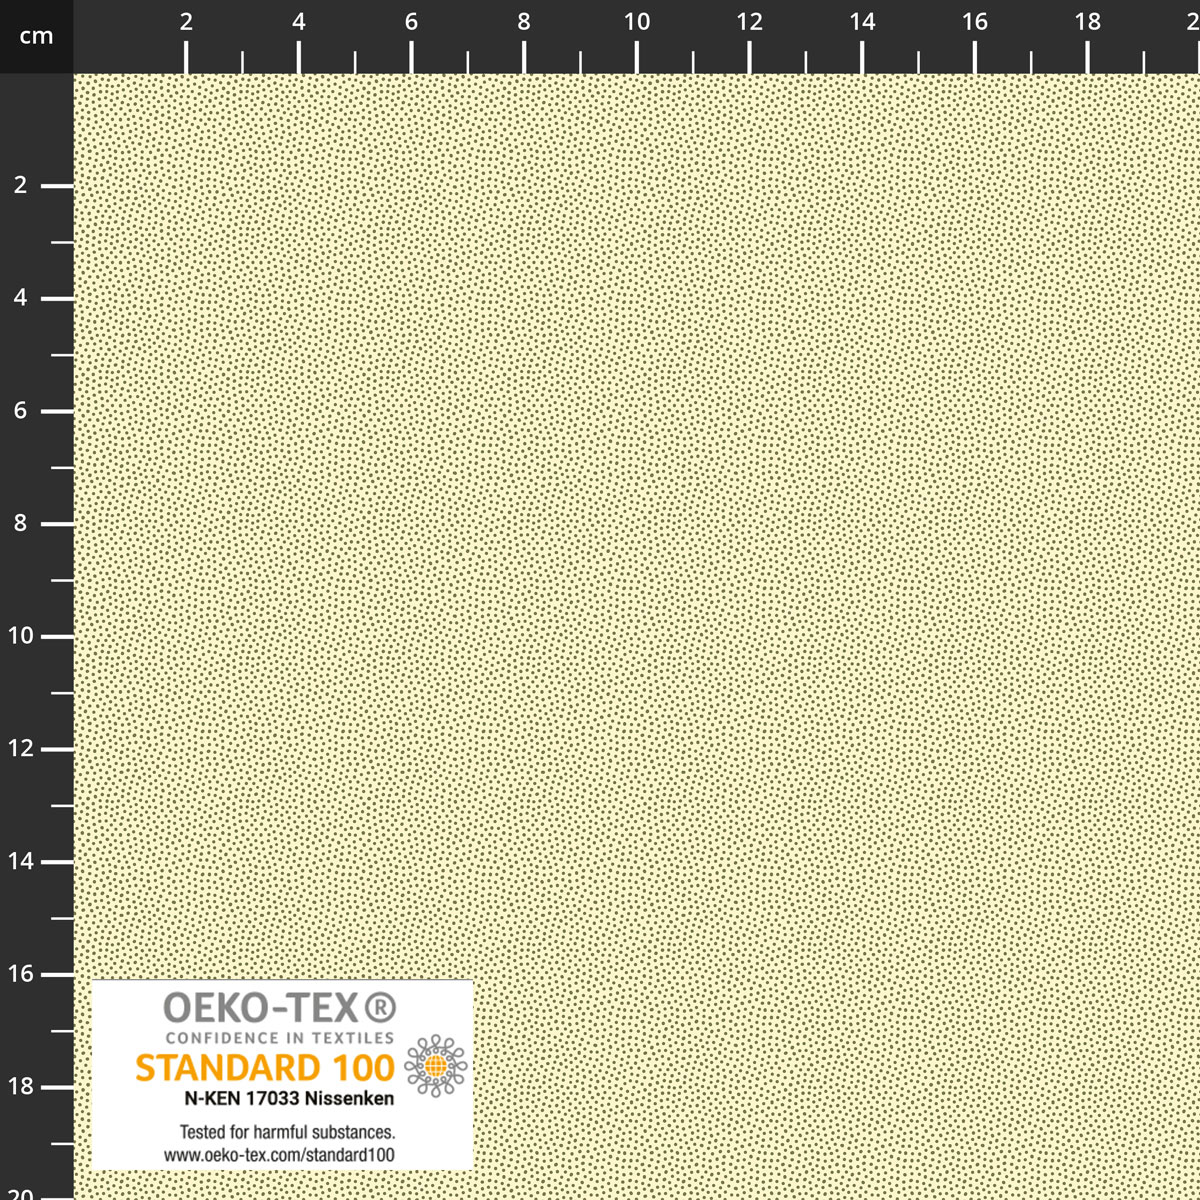Click the 14 mark on top ruler

(862, 22)
